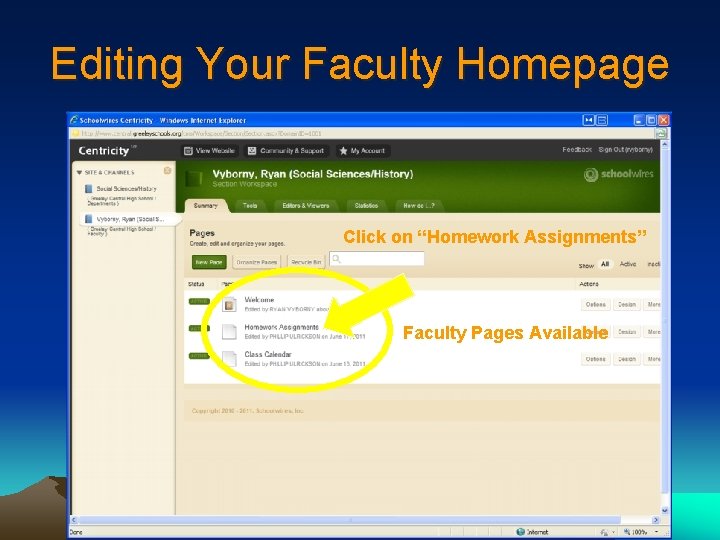The image size is (720, 540).
Task: Click the Actions column header
Action: tap(589, 284)
